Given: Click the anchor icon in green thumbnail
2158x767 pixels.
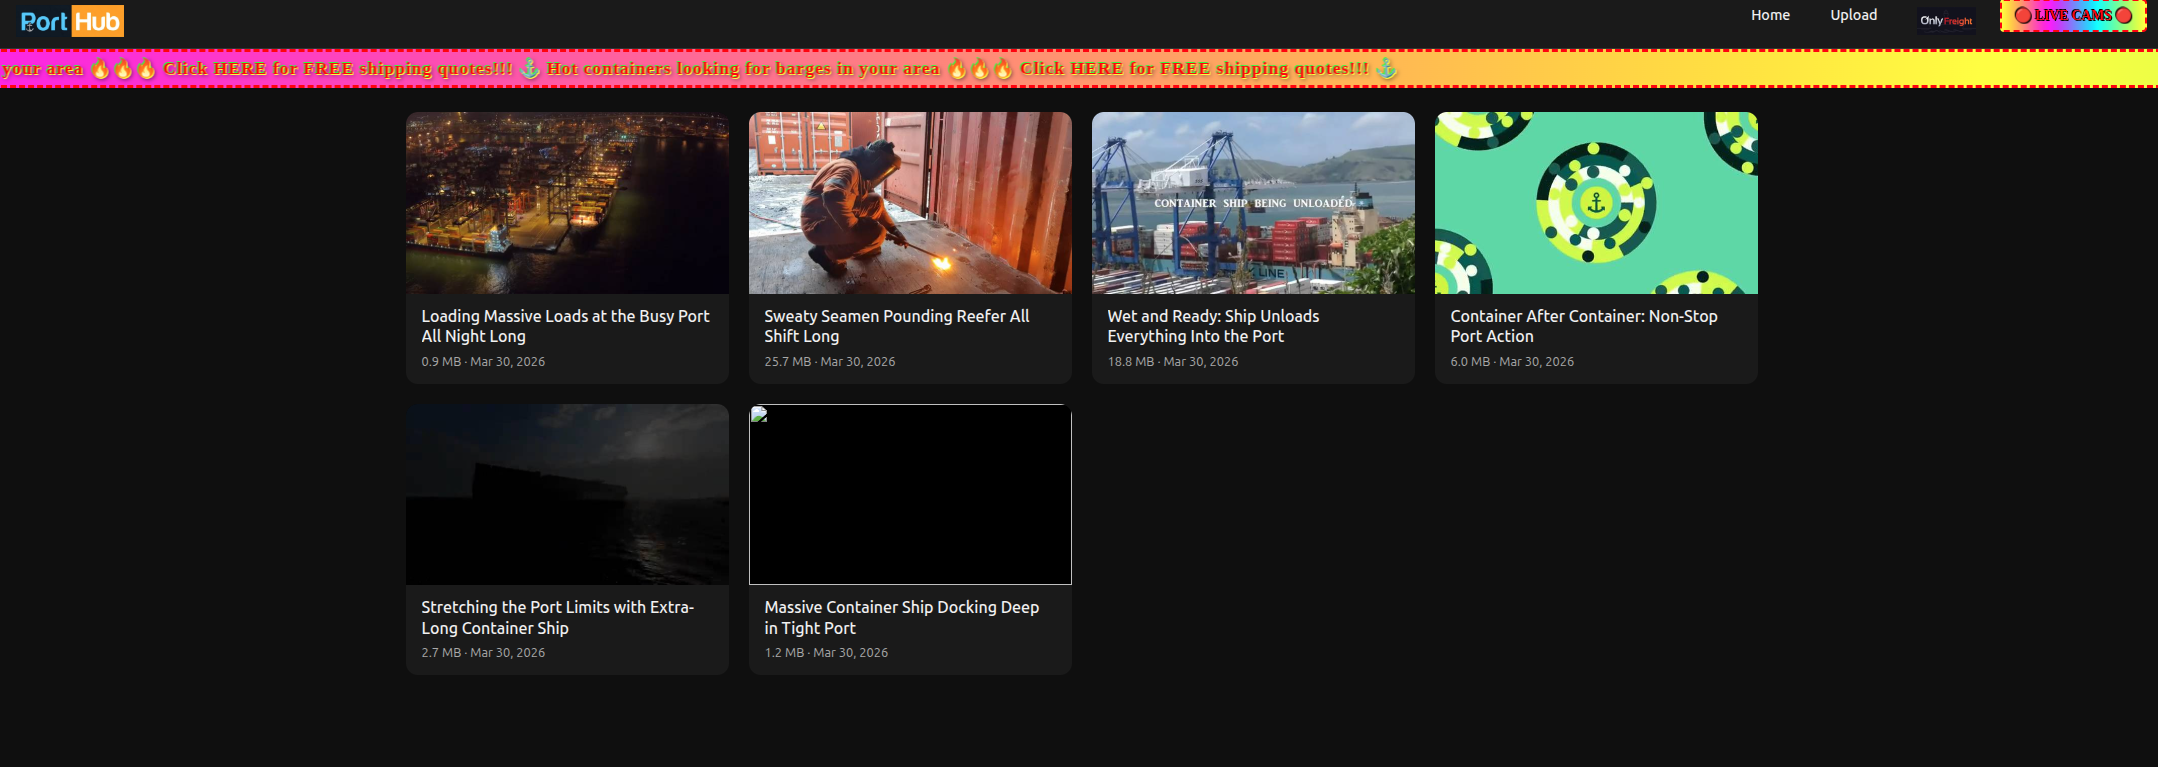Looking at the screenshot, I should point(1596,203).
